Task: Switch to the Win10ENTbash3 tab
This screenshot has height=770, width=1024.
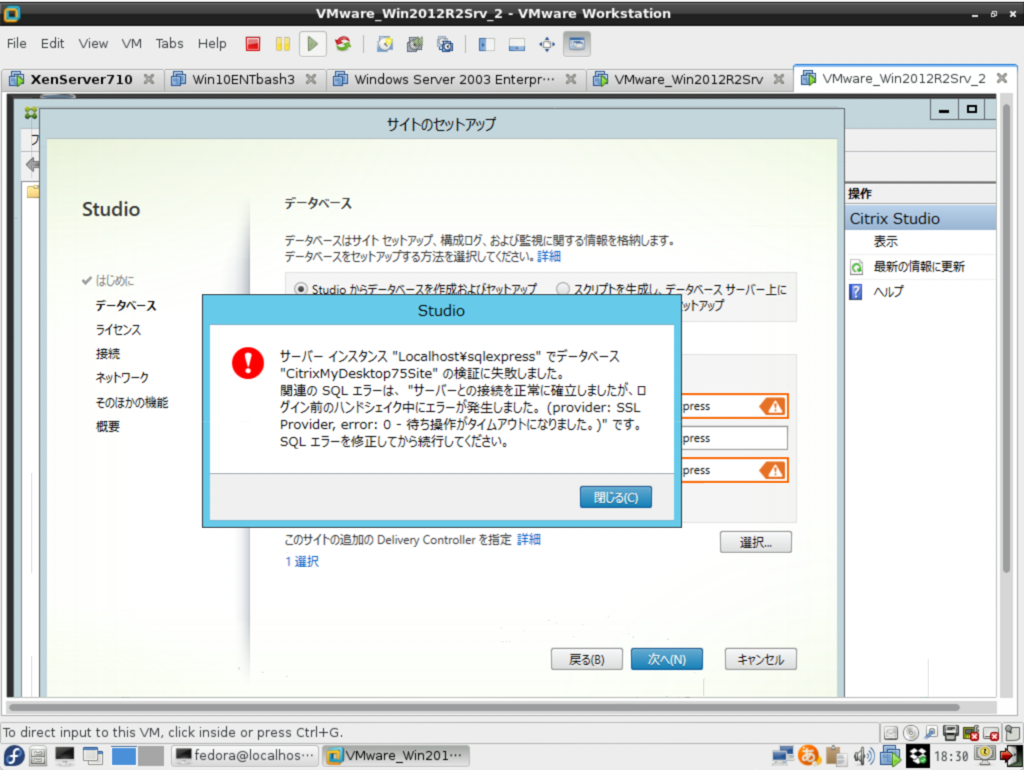Action: click(243, 80)
